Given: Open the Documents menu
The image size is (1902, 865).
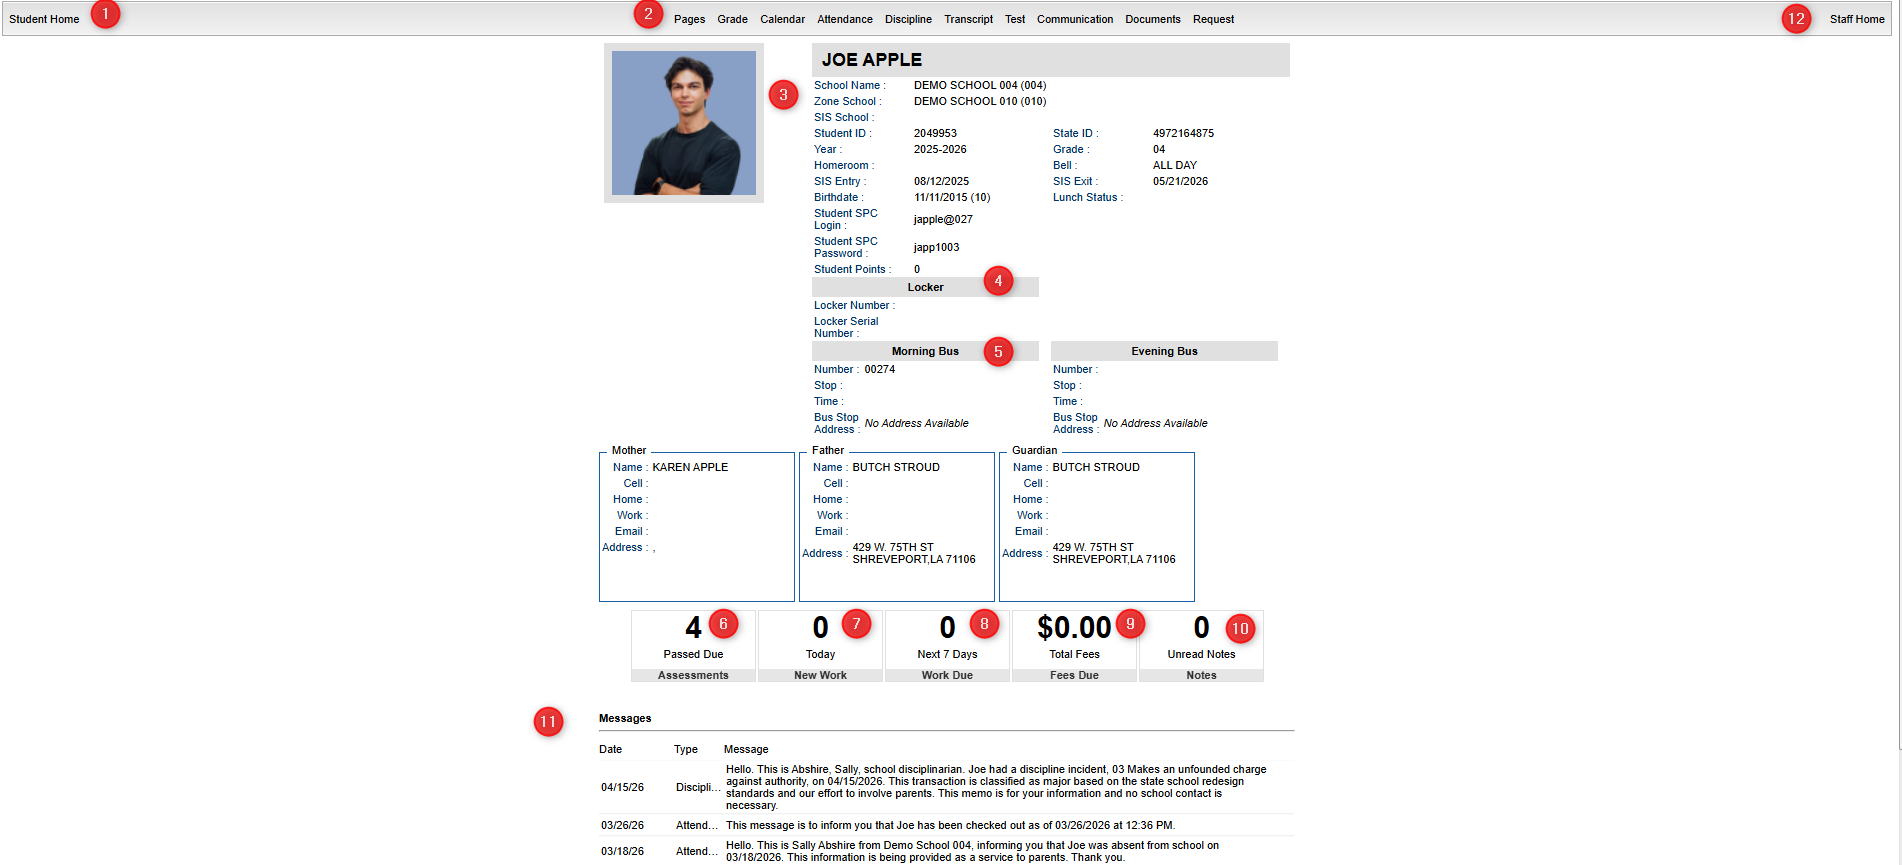Looking at the screenshot, I should (1153, 19).
